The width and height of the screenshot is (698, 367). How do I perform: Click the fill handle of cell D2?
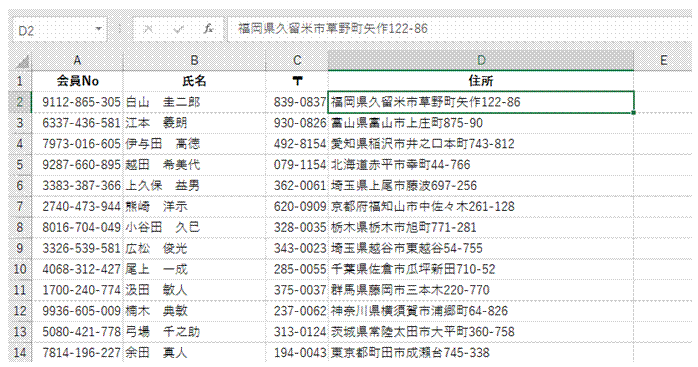point(633,113)
